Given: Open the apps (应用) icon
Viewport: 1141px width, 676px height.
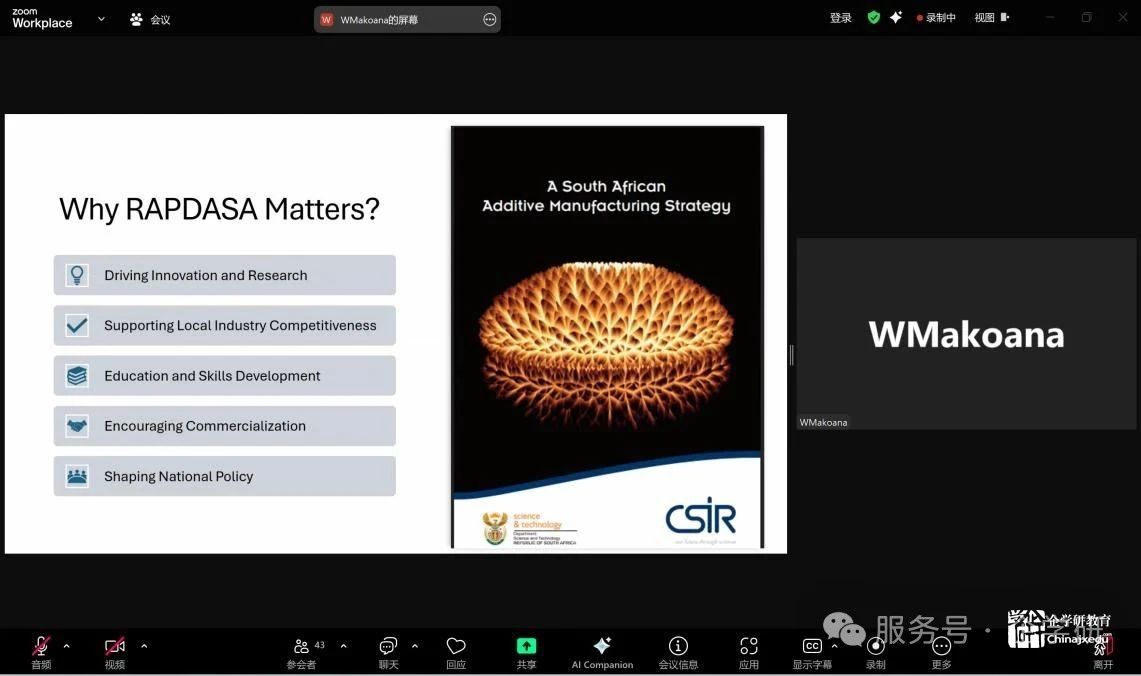Looking at the screenshot, I should 749,652.
